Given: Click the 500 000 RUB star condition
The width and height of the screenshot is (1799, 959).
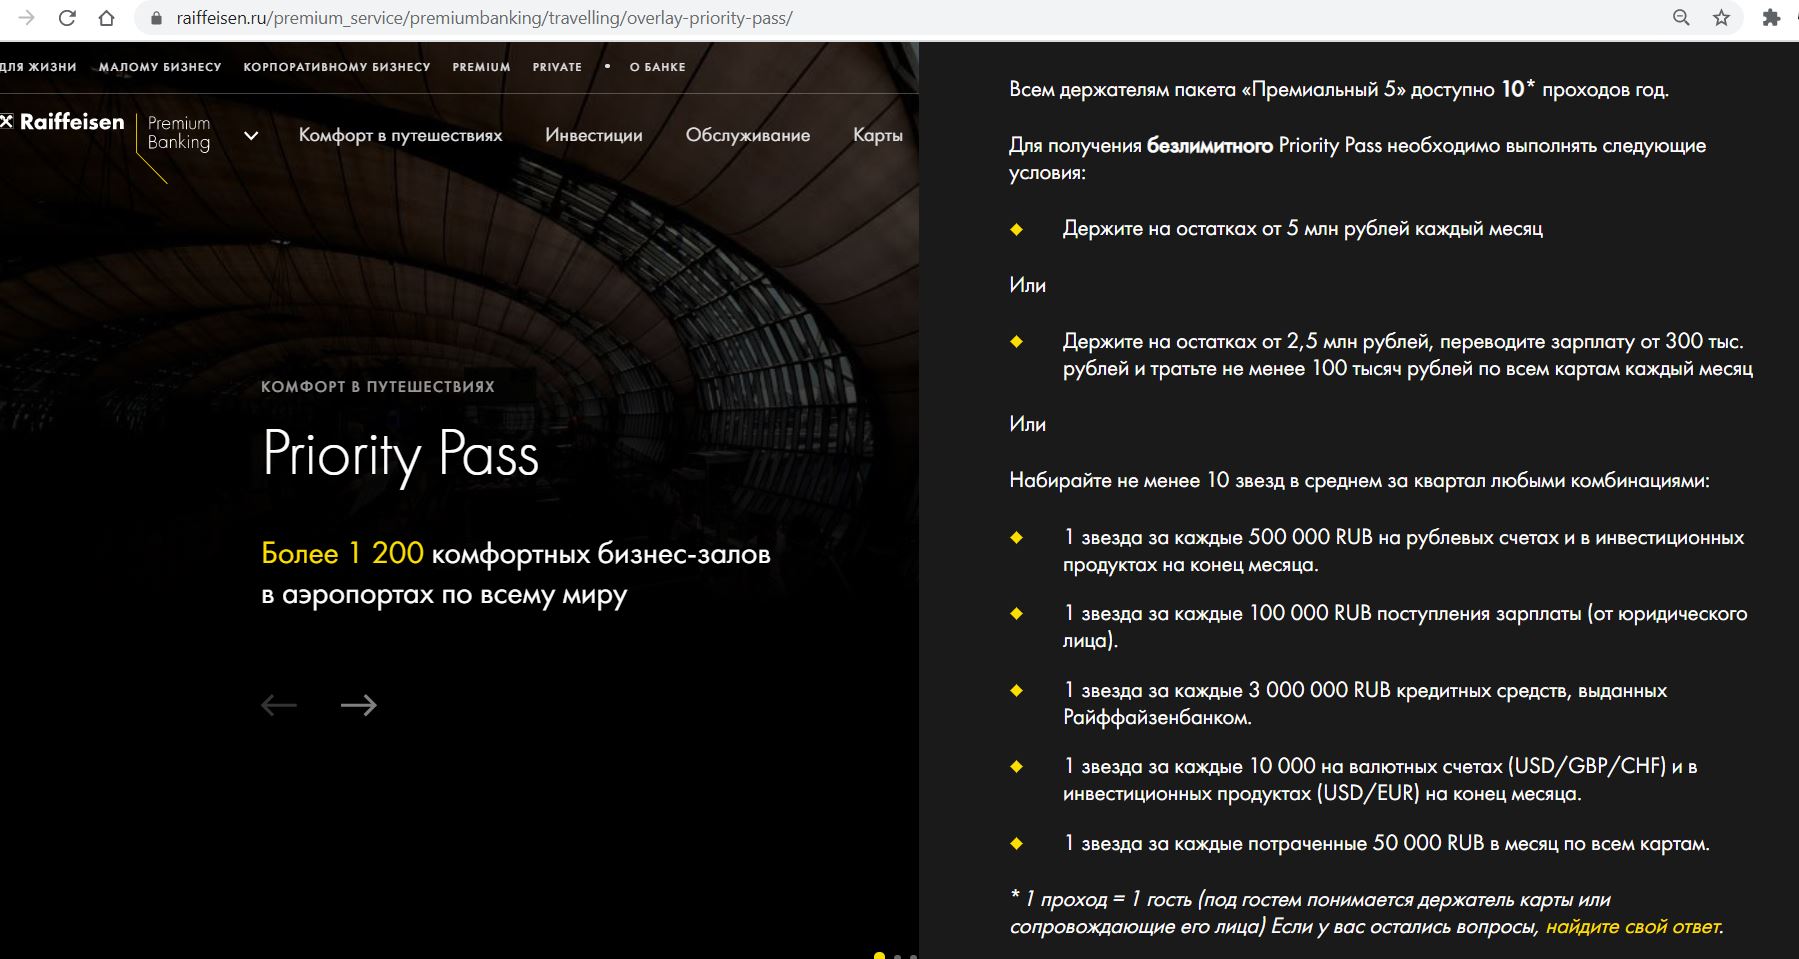Looking at the screenshot, I should tap(1403, 551).
